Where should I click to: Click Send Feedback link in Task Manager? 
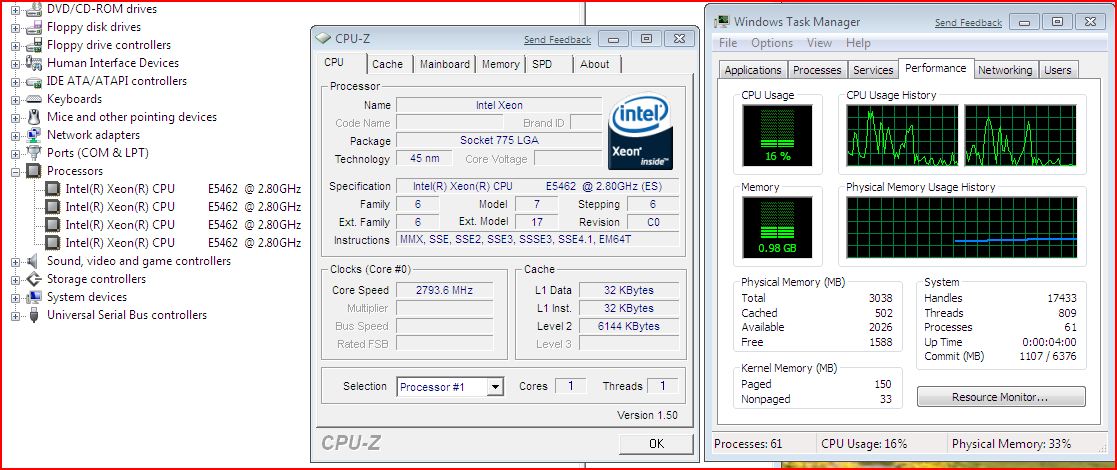pos(968,23)
